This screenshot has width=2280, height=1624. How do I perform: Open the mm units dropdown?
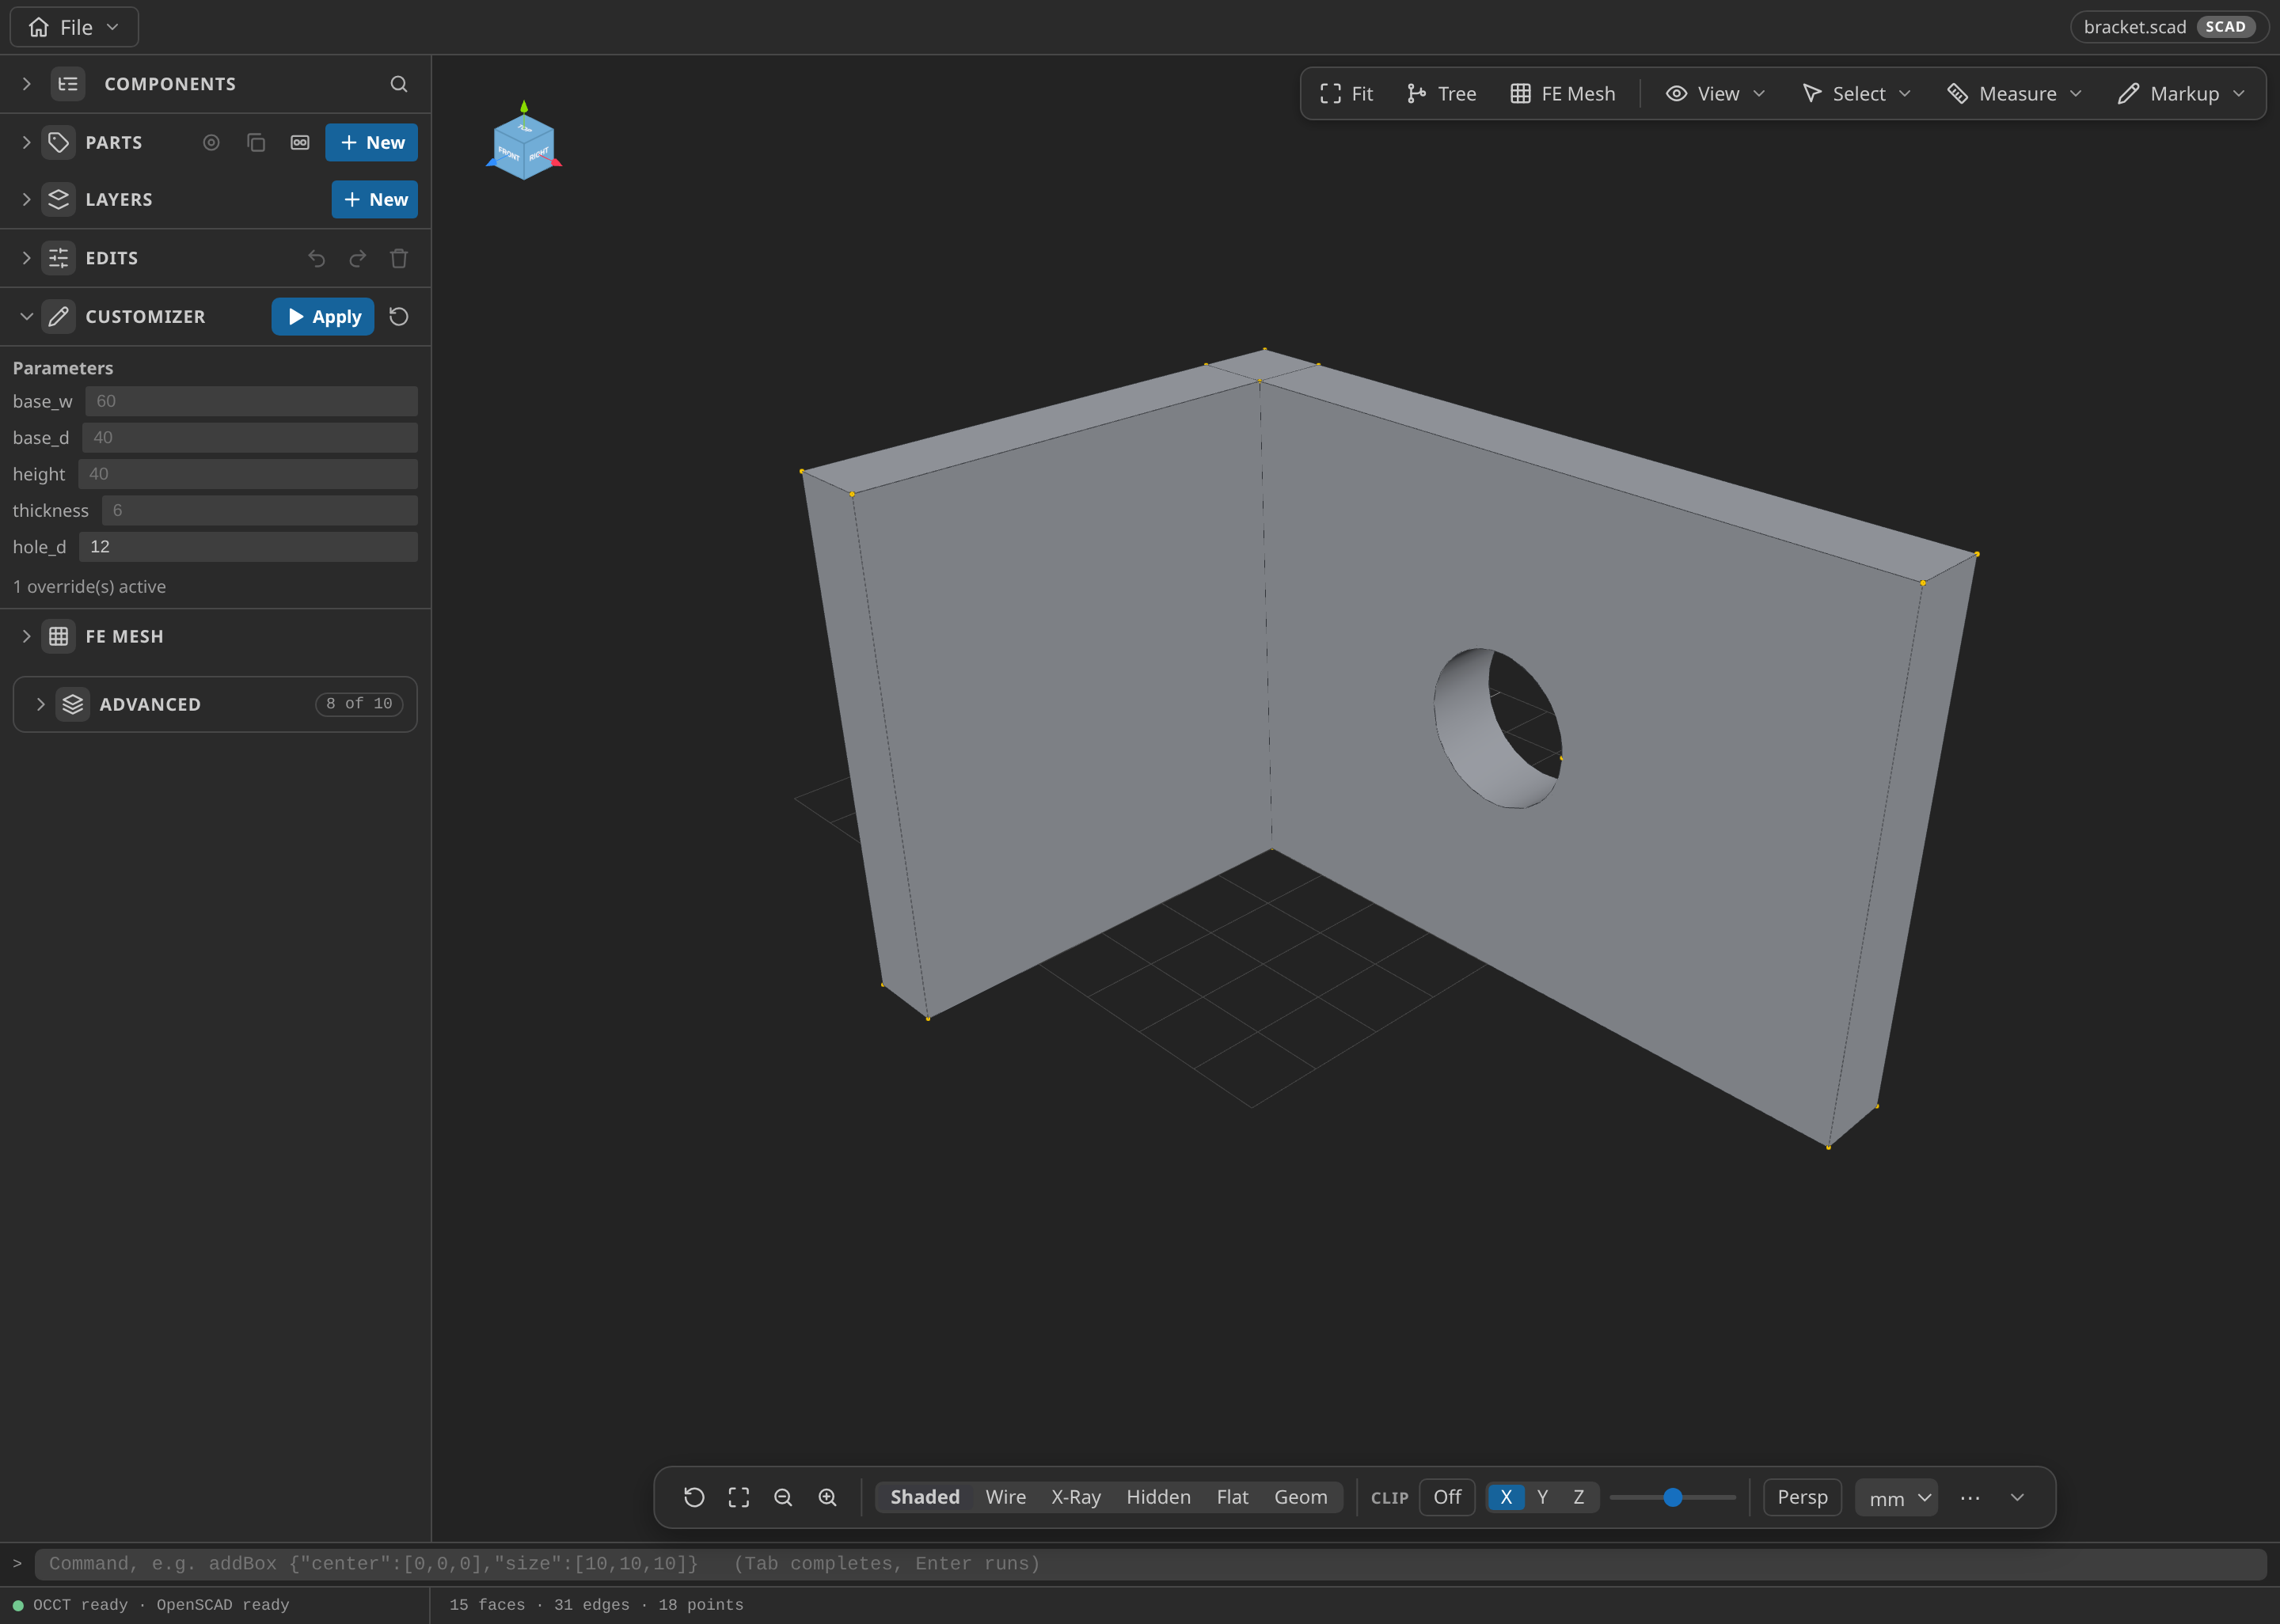(1896, 1498)
